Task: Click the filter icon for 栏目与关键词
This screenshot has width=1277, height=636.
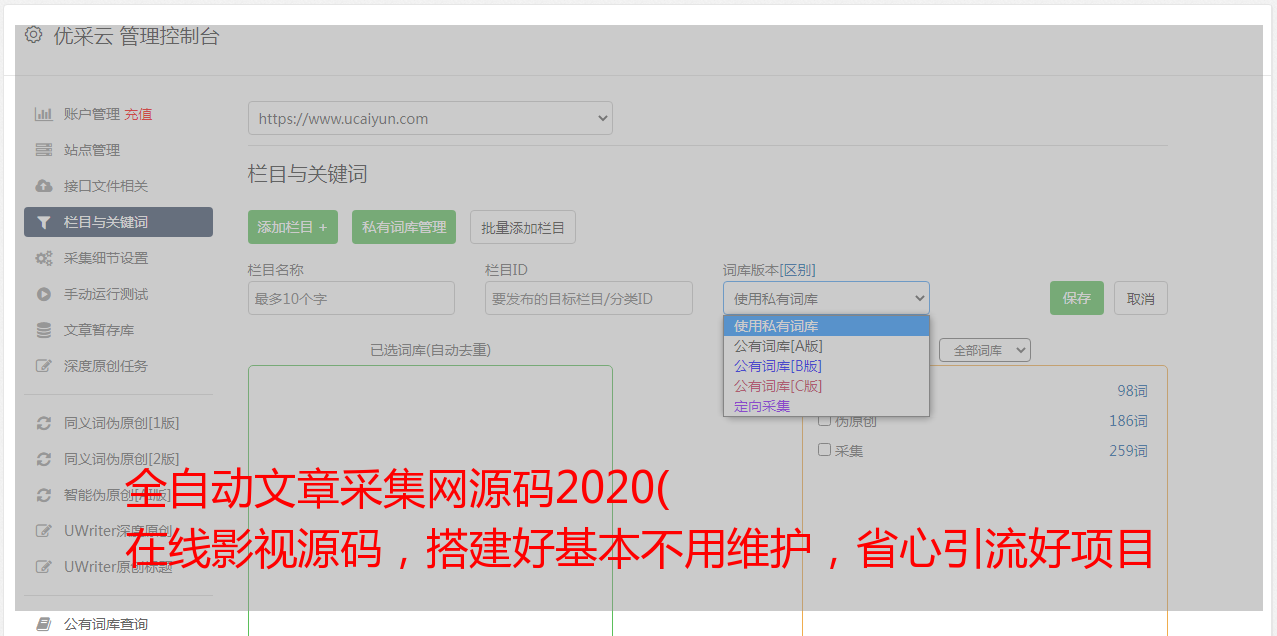Action: click(43, 222)
